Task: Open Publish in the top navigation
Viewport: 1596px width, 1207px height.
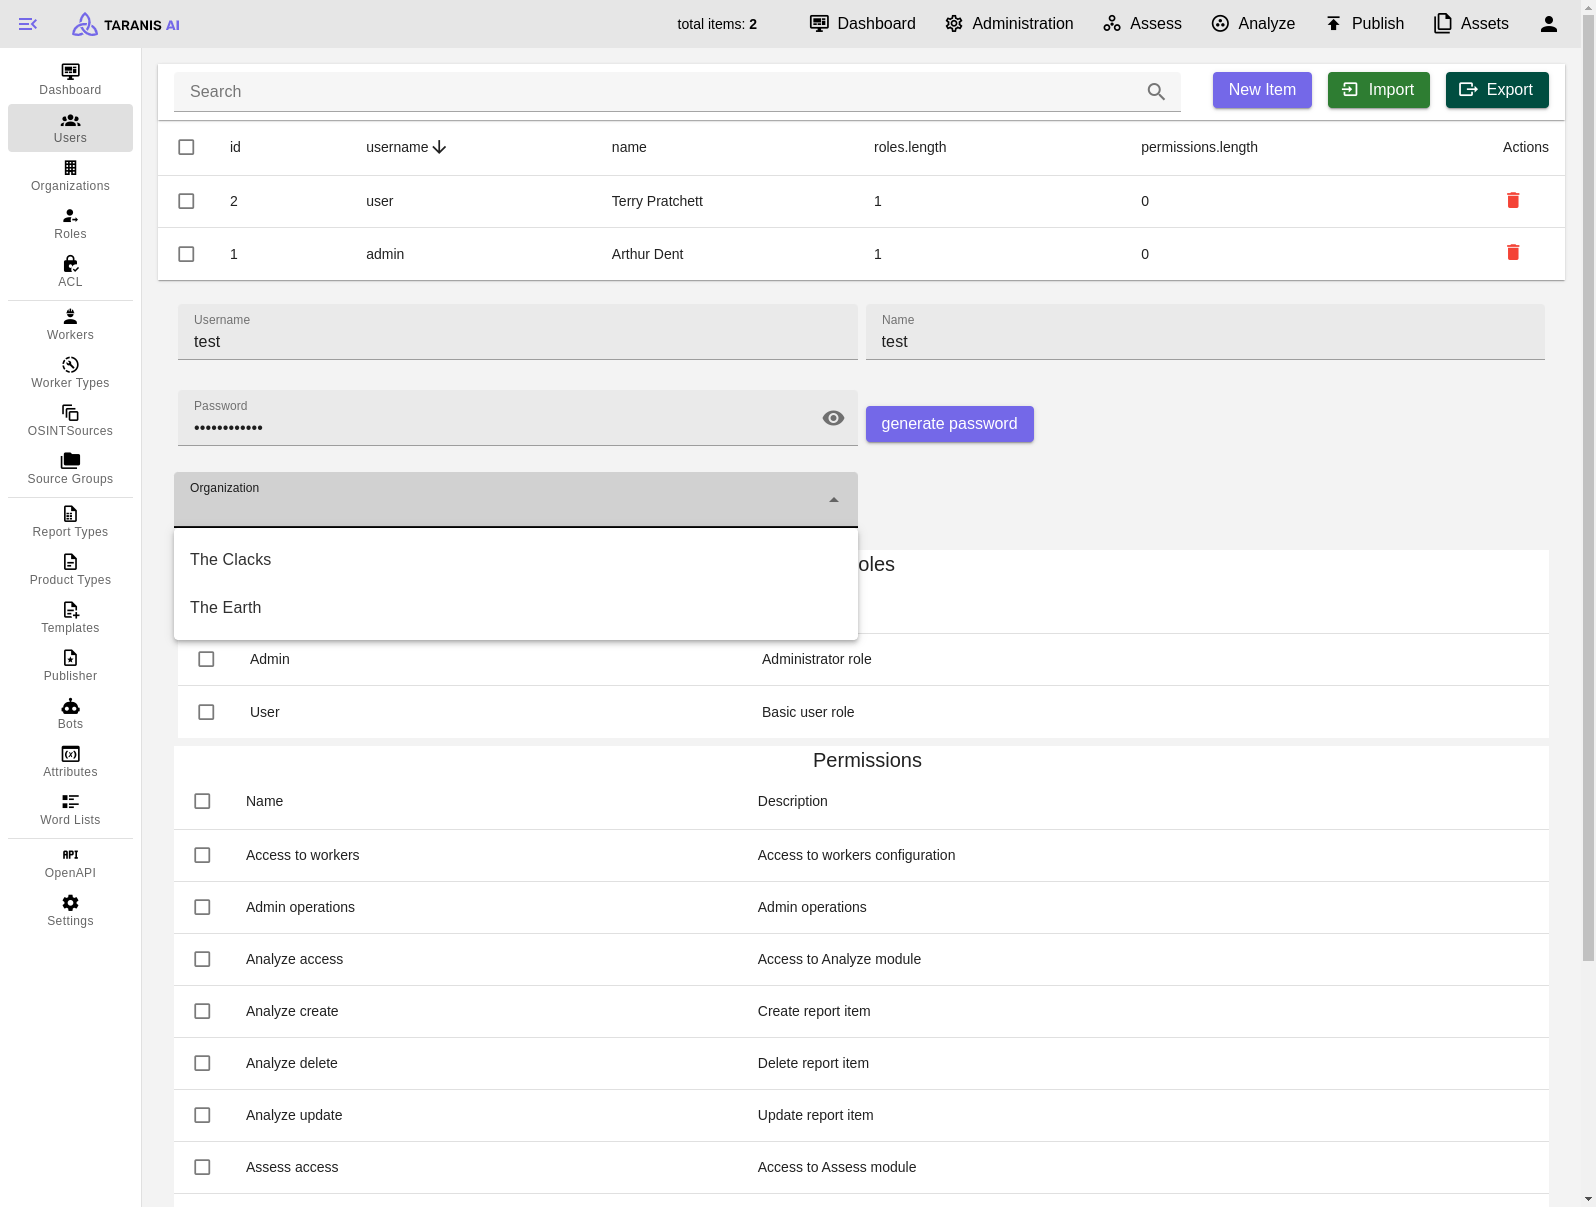Action: tap(1365, 24)
